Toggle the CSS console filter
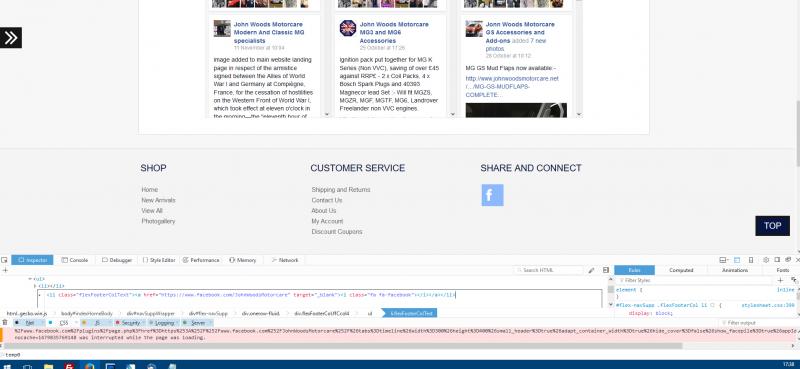 click(x=62, y=323)
